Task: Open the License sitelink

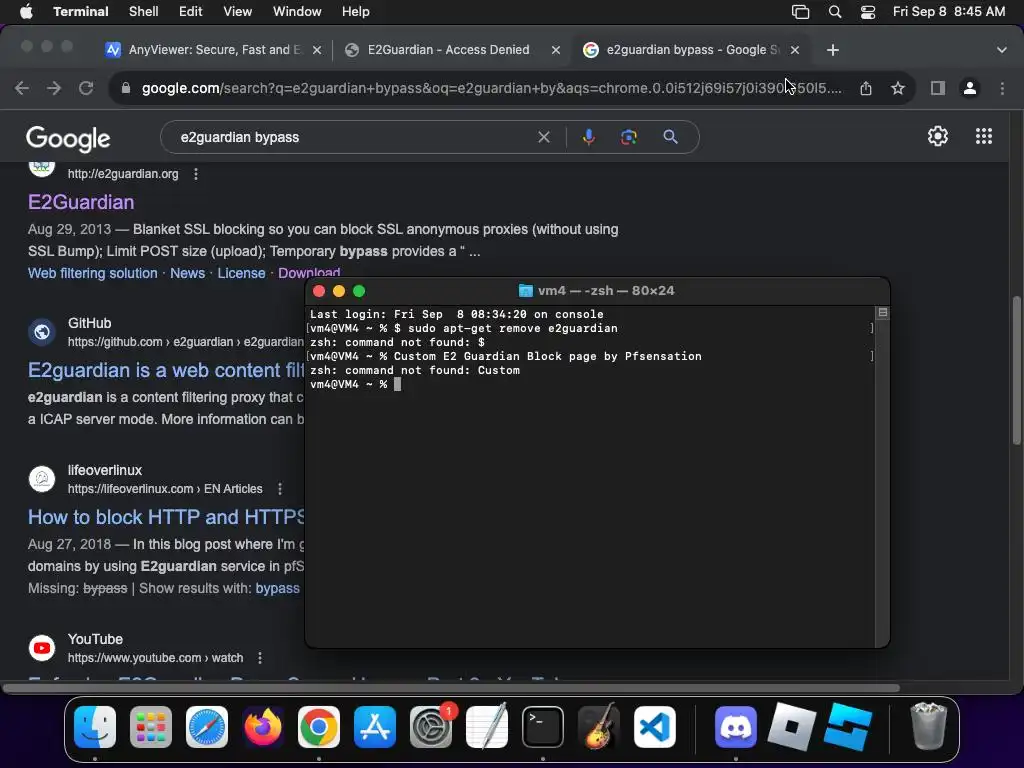Action: [241, 273]
